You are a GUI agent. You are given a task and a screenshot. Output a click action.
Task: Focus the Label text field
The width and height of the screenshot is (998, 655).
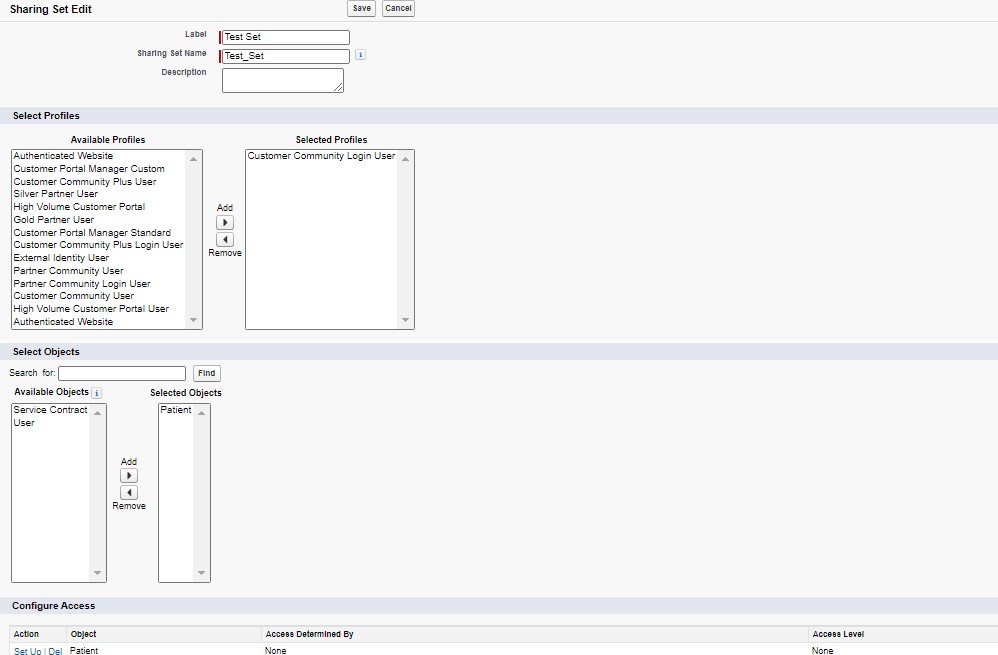click(285, 37)
